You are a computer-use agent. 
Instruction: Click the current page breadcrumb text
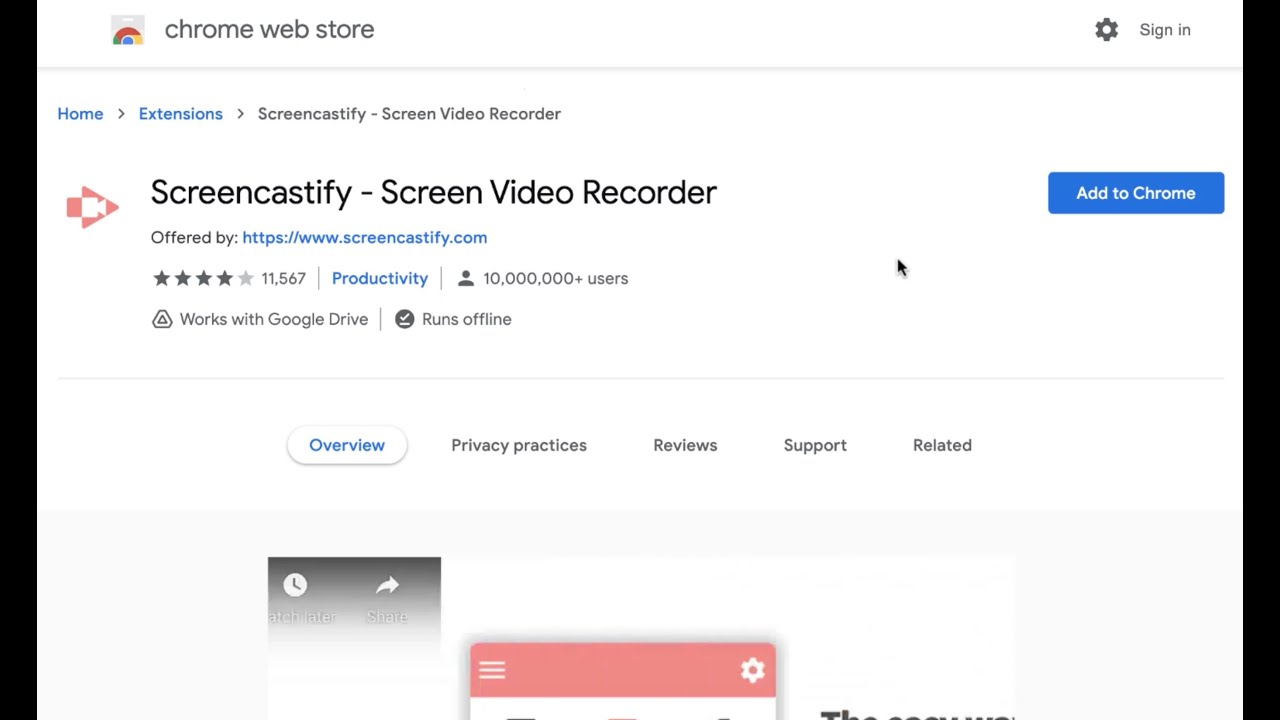pos(409,114)
